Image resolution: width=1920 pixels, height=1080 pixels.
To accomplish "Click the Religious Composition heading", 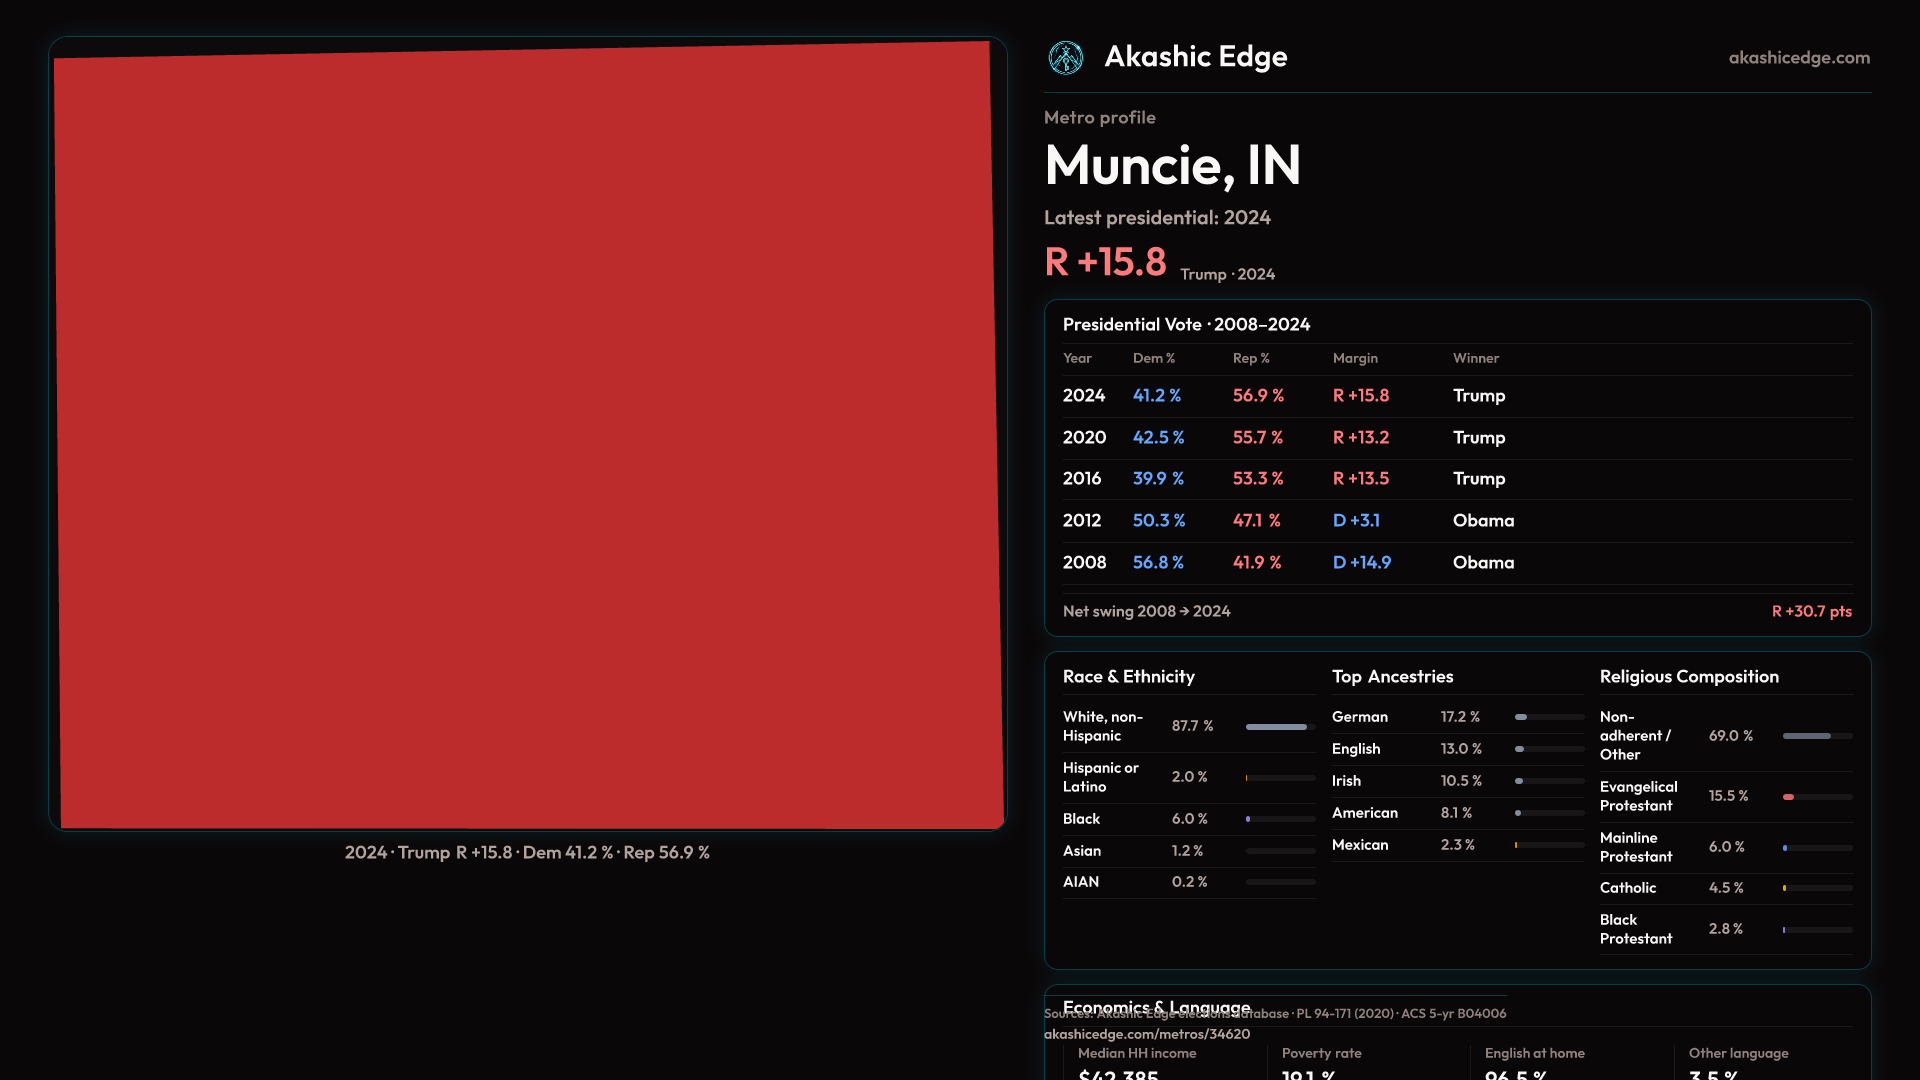I will pos(1688,677).
